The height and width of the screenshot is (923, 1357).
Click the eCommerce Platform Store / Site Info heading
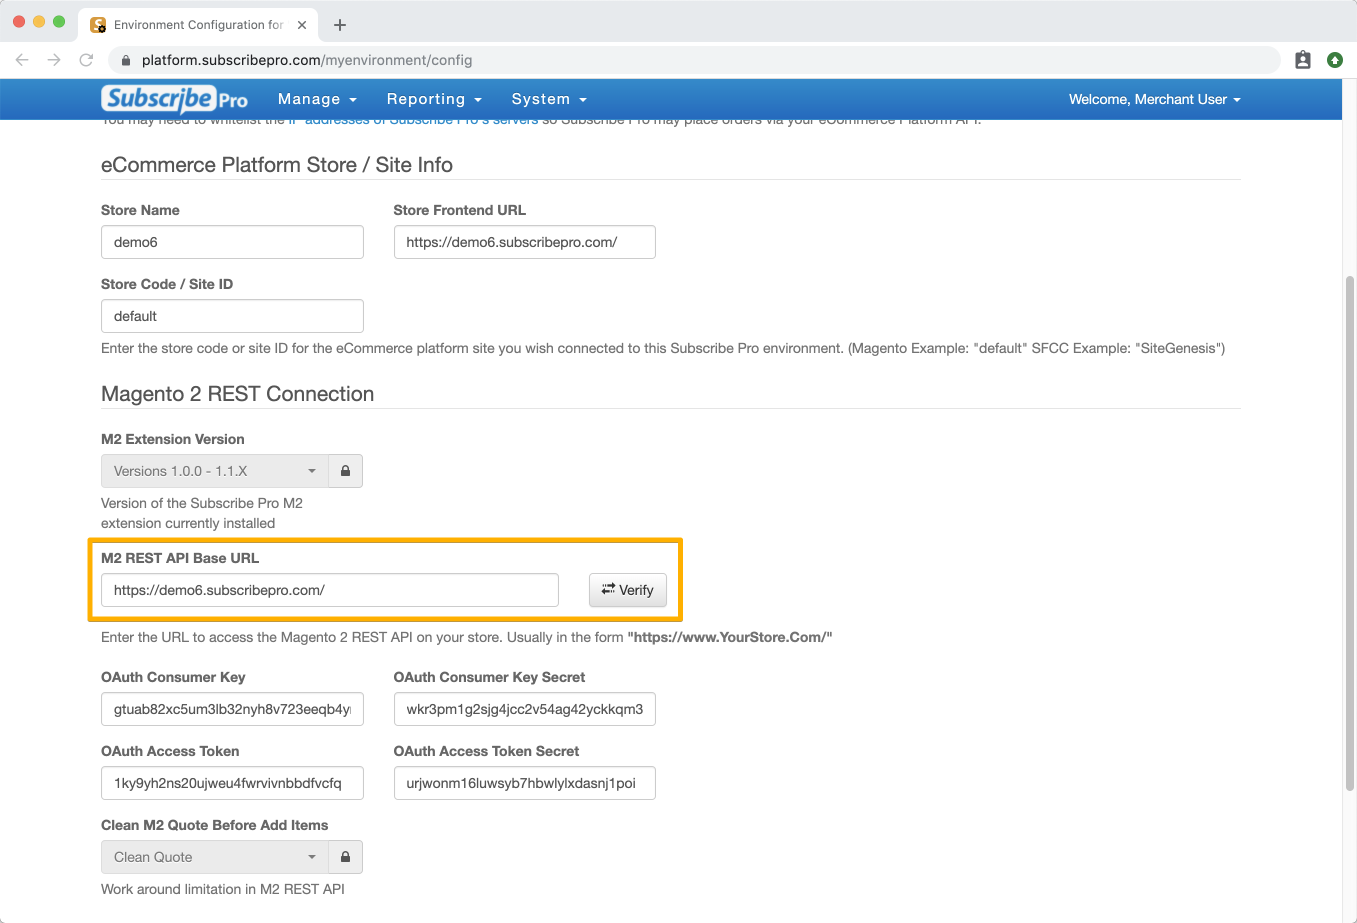pos(277,165)
